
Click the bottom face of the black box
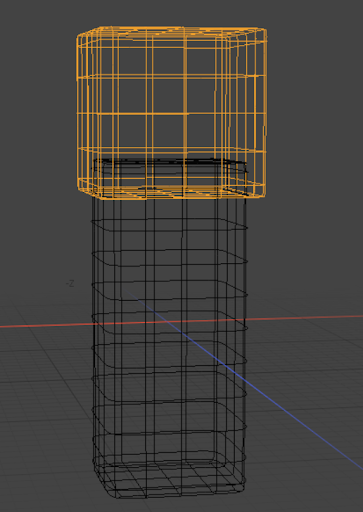coord(170,480)
